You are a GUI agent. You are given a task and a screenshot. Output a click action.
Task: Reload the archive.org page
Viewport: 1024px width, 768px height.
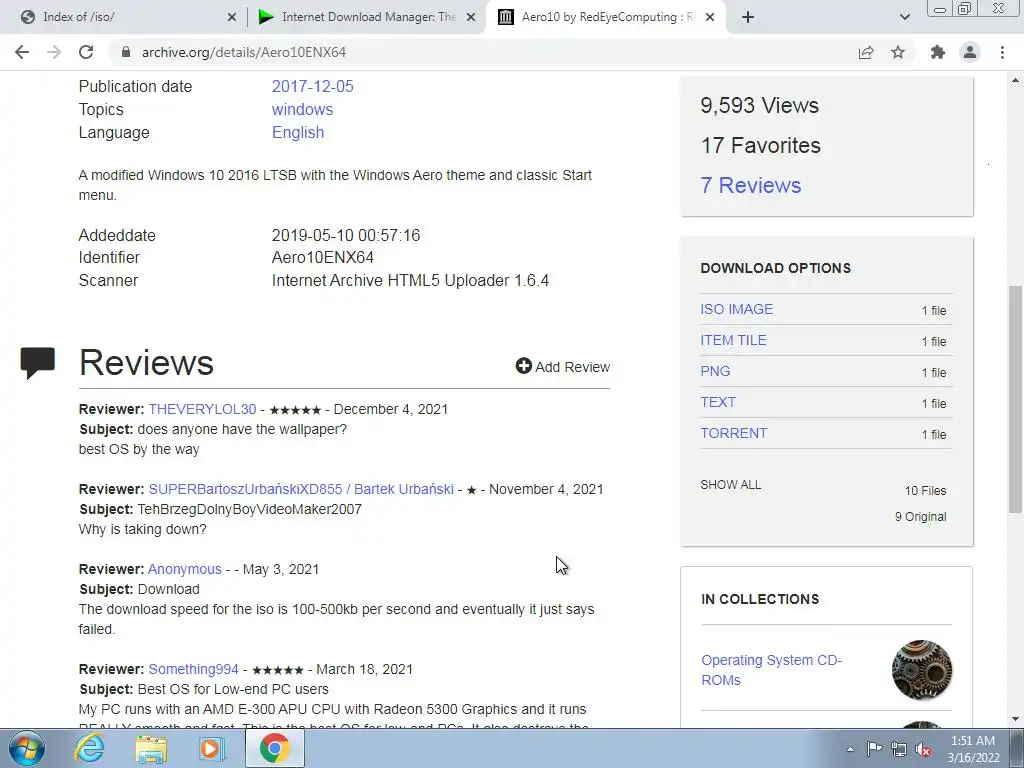pyautogui.click(x=86, y=52)
